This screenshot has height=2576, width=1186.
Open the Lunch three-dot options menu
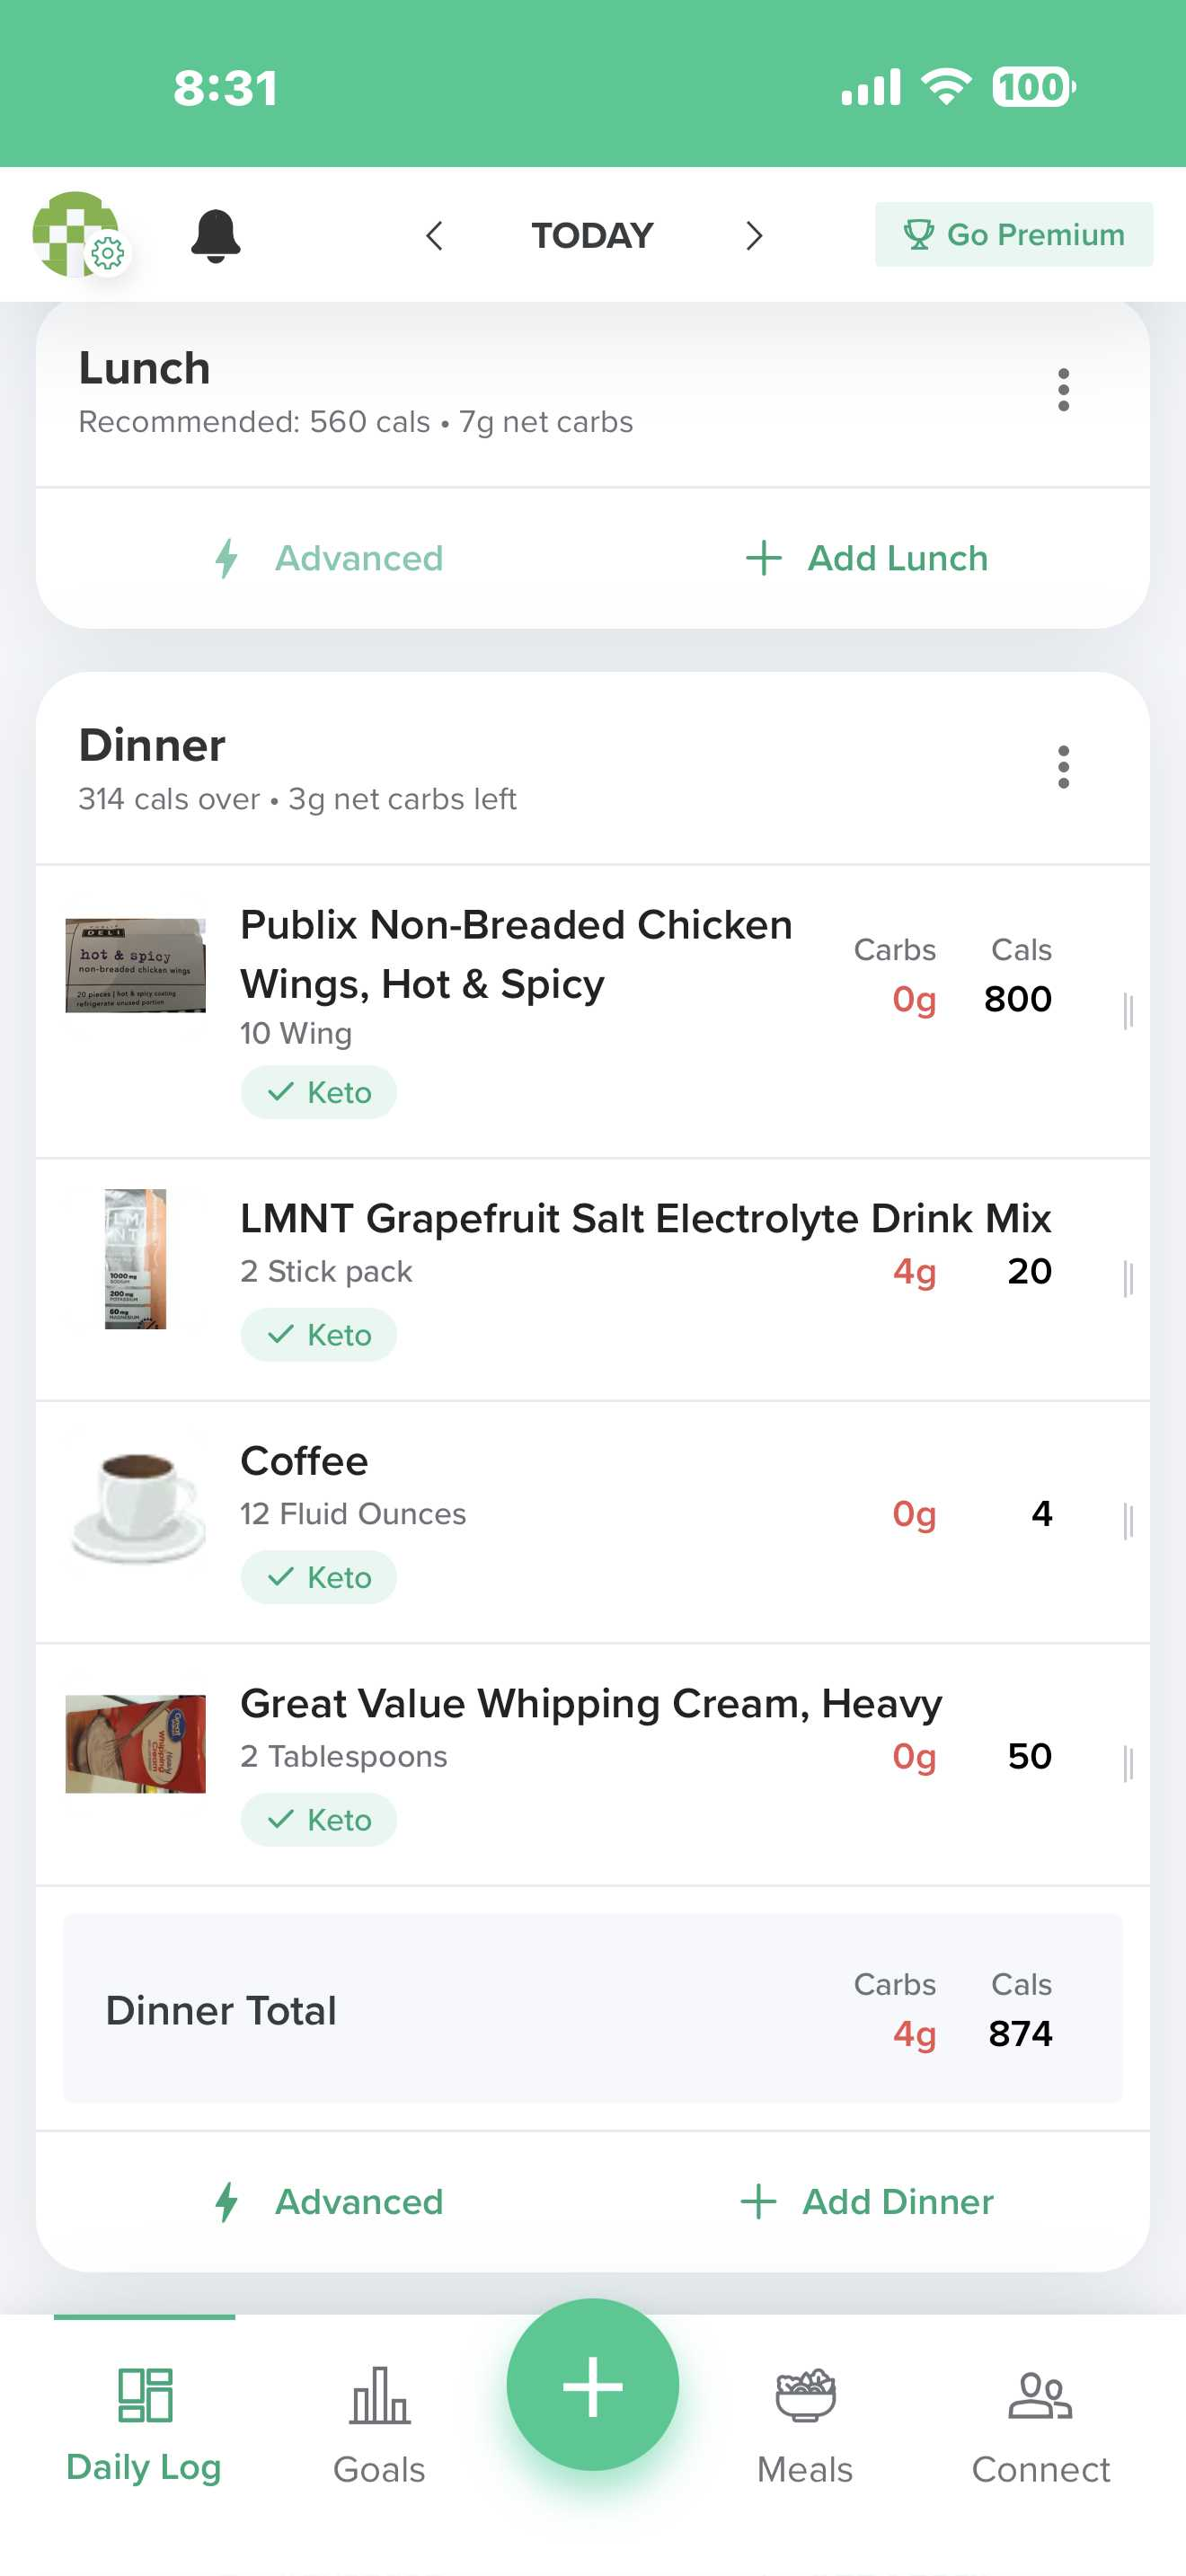[x=1063, y=390]
